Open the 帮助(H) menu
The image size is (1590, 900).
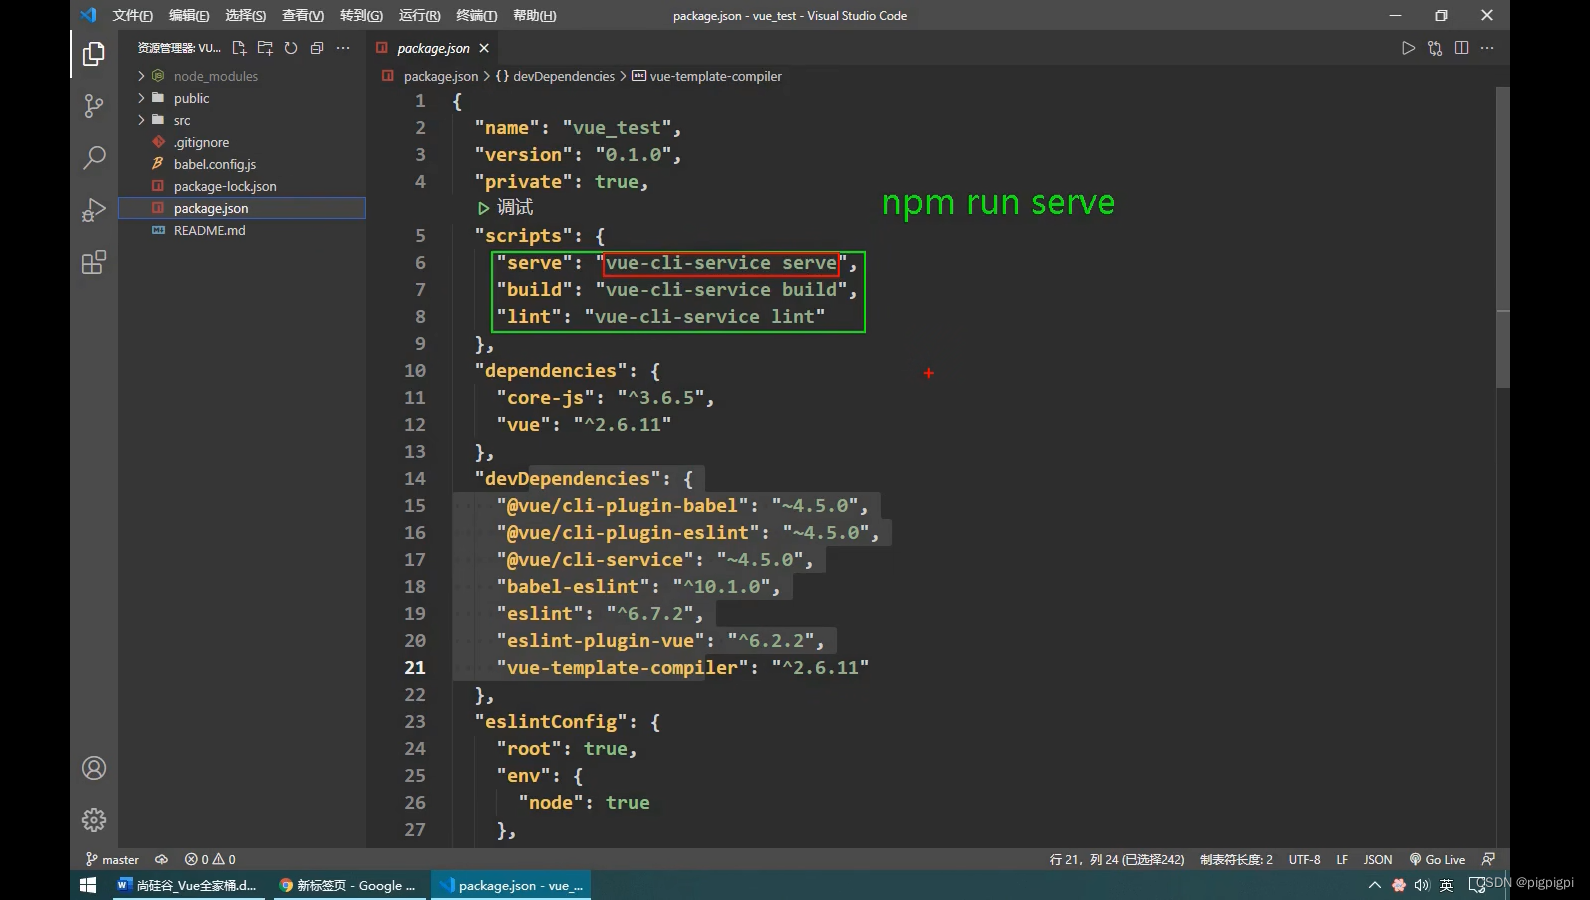[x=534, y=15]
